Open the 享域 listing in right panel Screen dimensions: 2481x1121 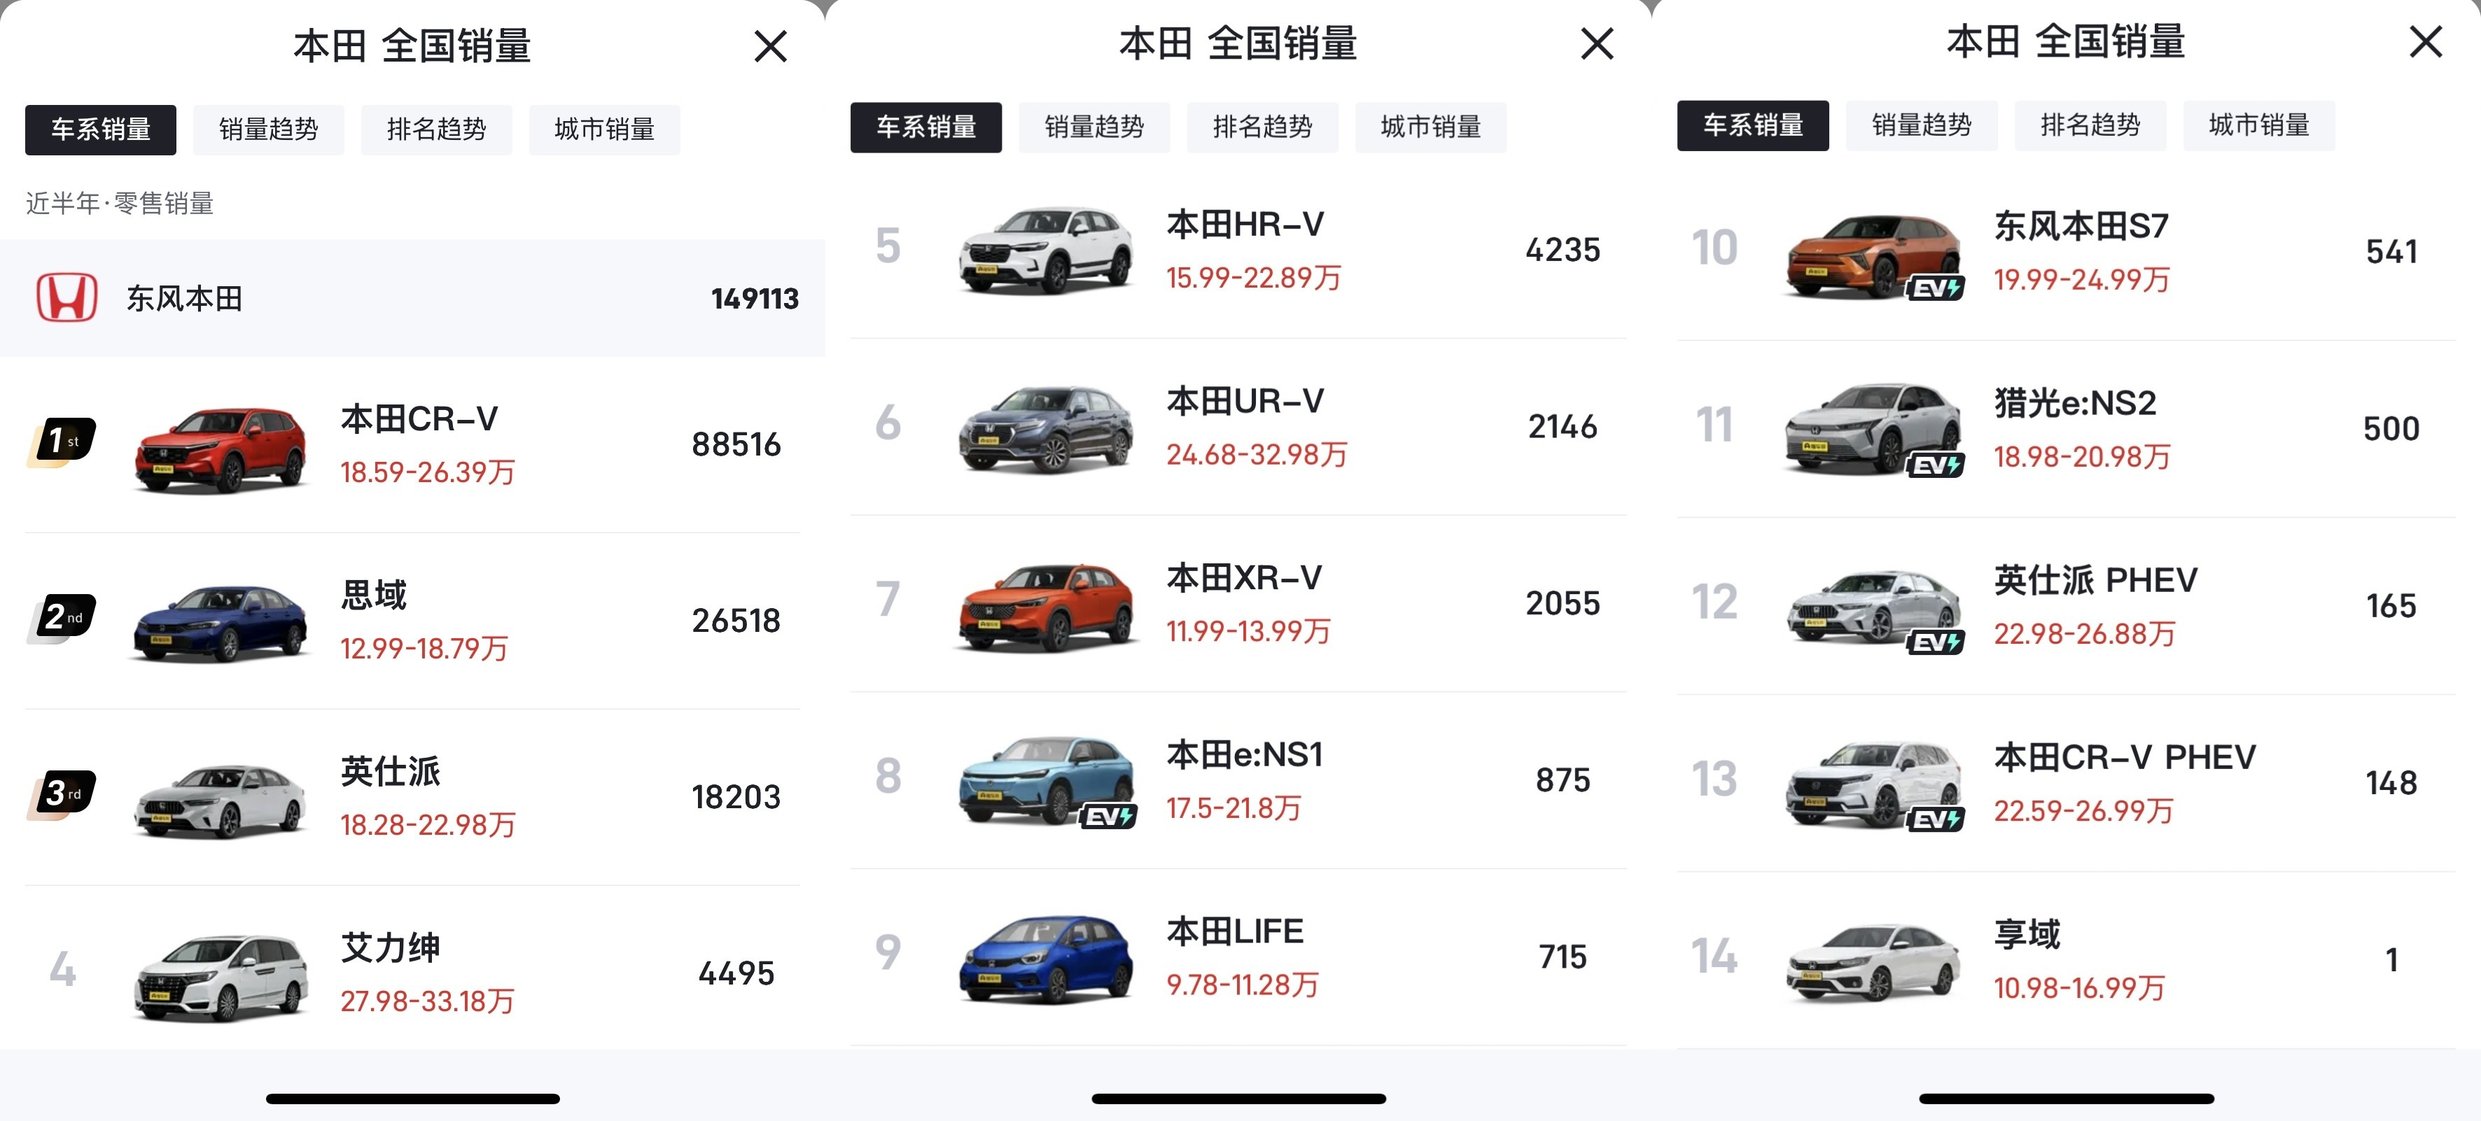2066,960
